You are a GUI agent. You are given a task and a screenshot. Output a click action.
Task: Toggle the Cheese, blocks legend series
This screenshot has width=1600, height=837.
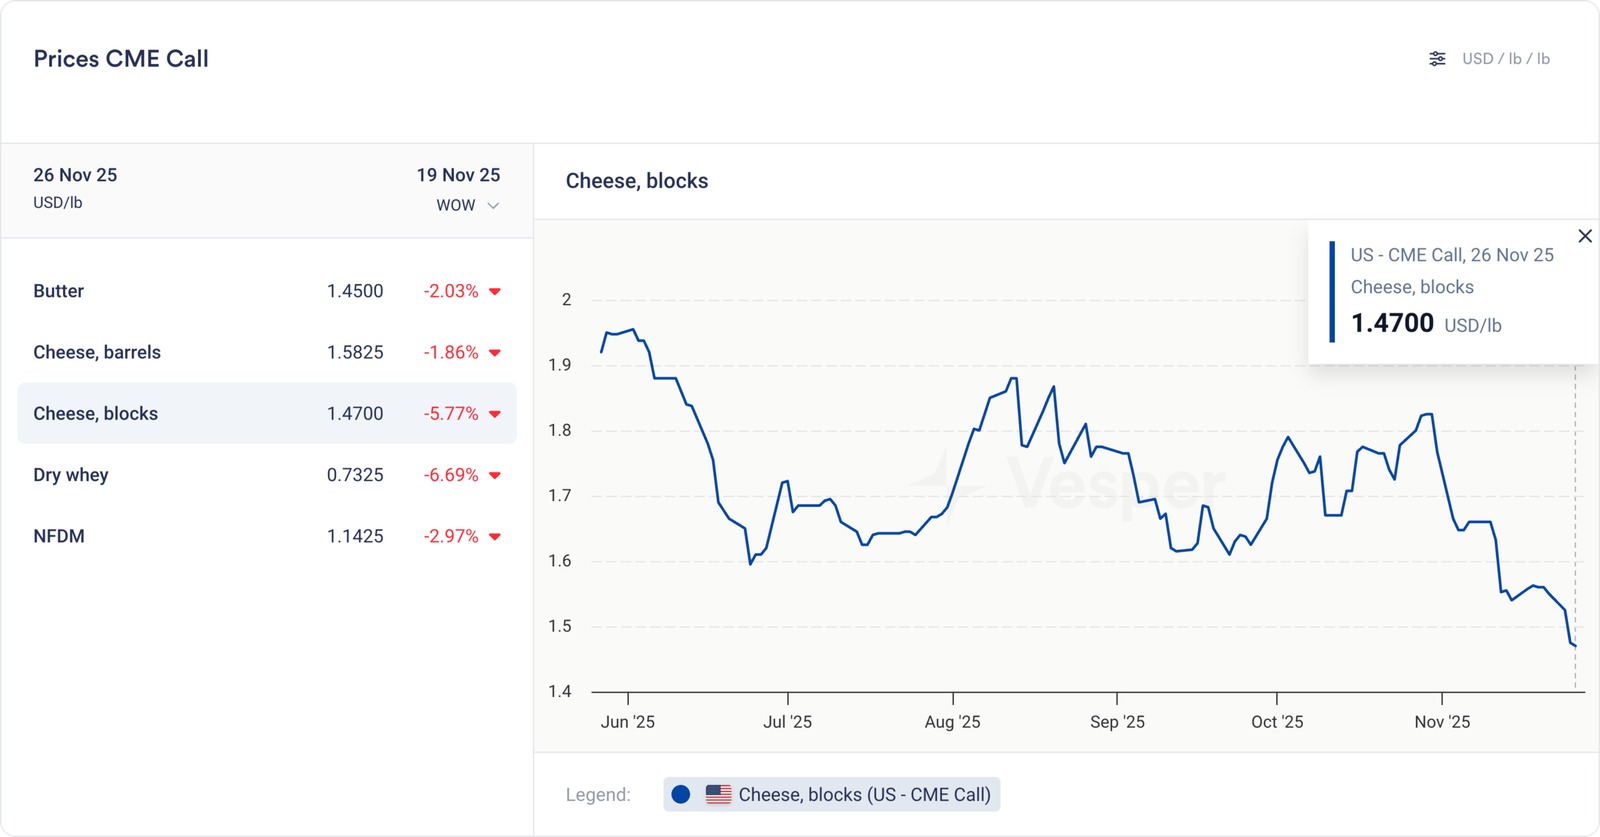(x=864, y=795)
